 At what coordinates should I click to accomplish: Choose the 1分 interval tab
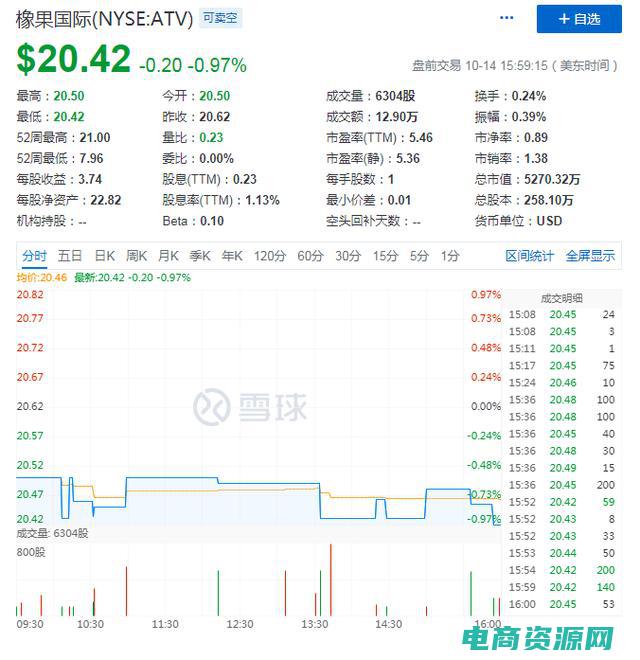[450, 255]
